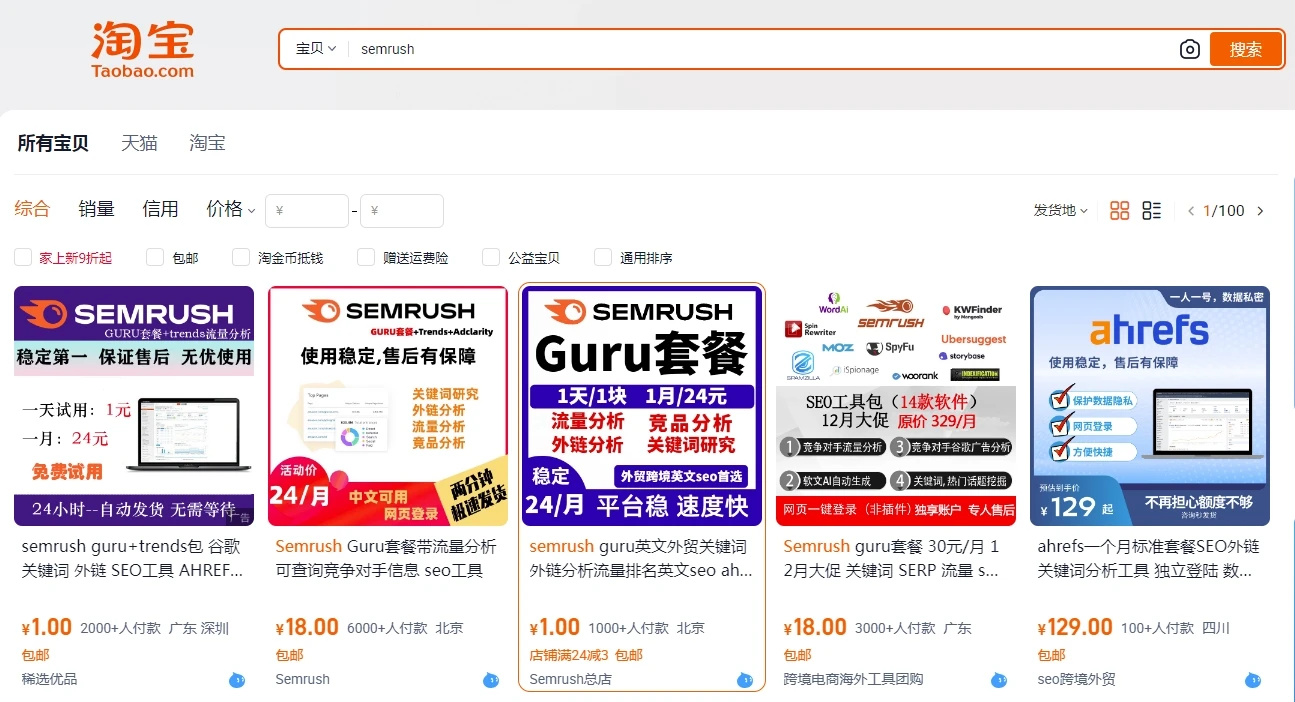
Task: Click the orange 搜索 button
Action: click(x=1246, y=49)
